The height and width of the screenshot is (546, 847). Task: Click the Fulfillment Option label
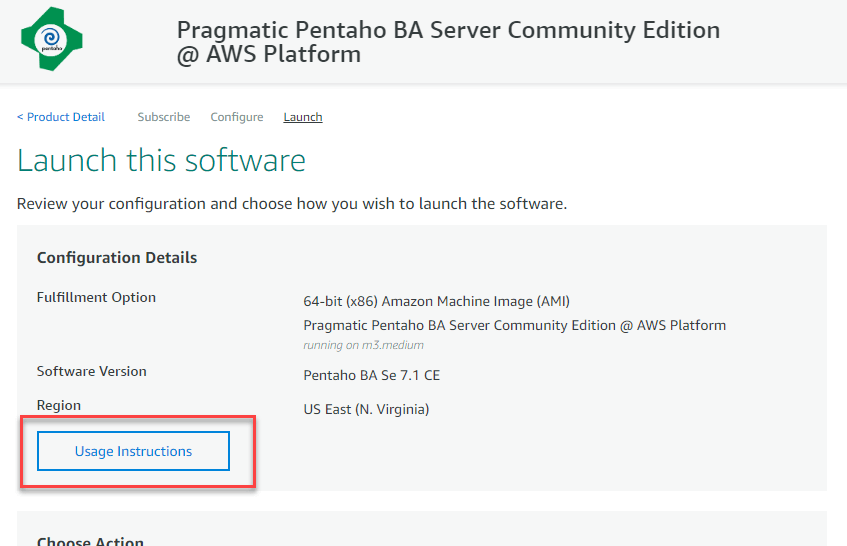96,297
